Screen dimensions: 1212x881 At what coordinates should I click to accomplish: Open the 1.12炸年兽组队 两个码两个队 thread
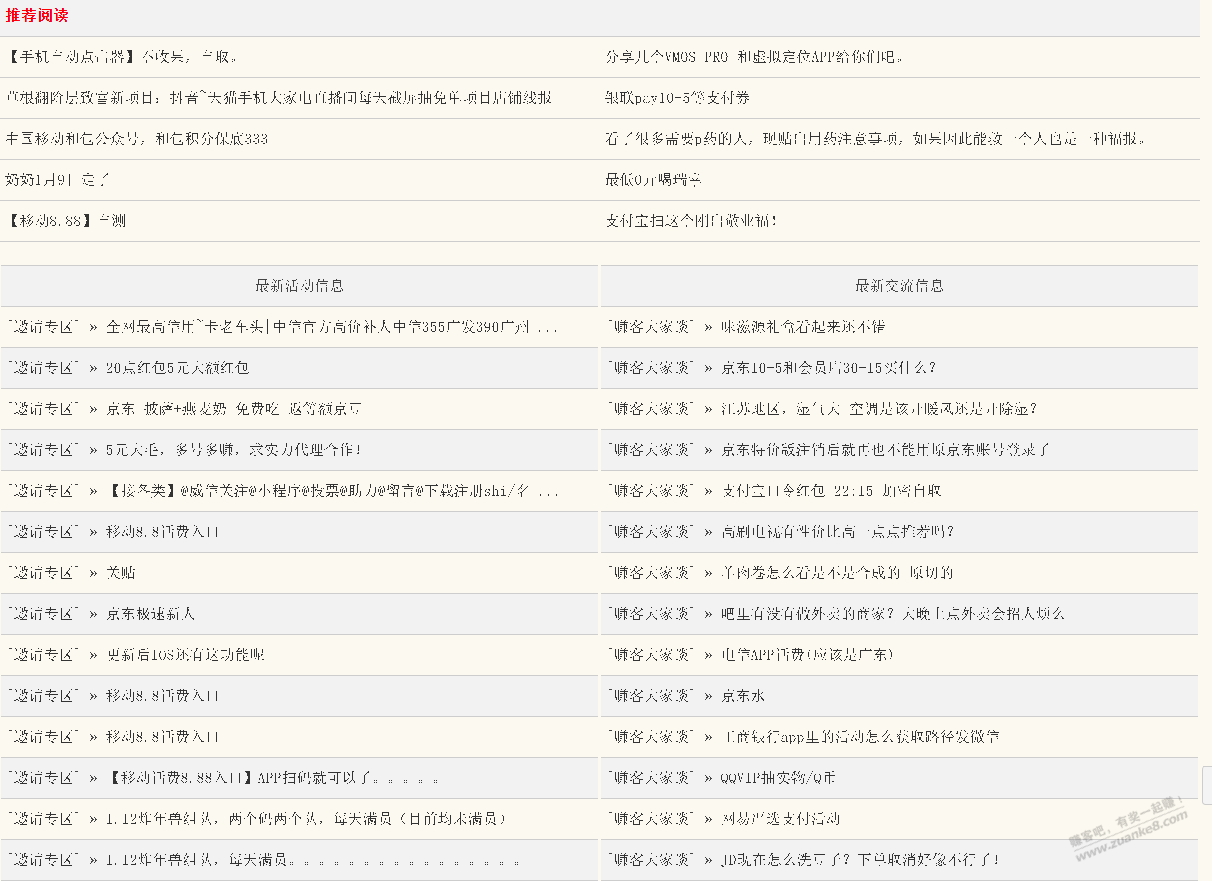pos(306,819)
